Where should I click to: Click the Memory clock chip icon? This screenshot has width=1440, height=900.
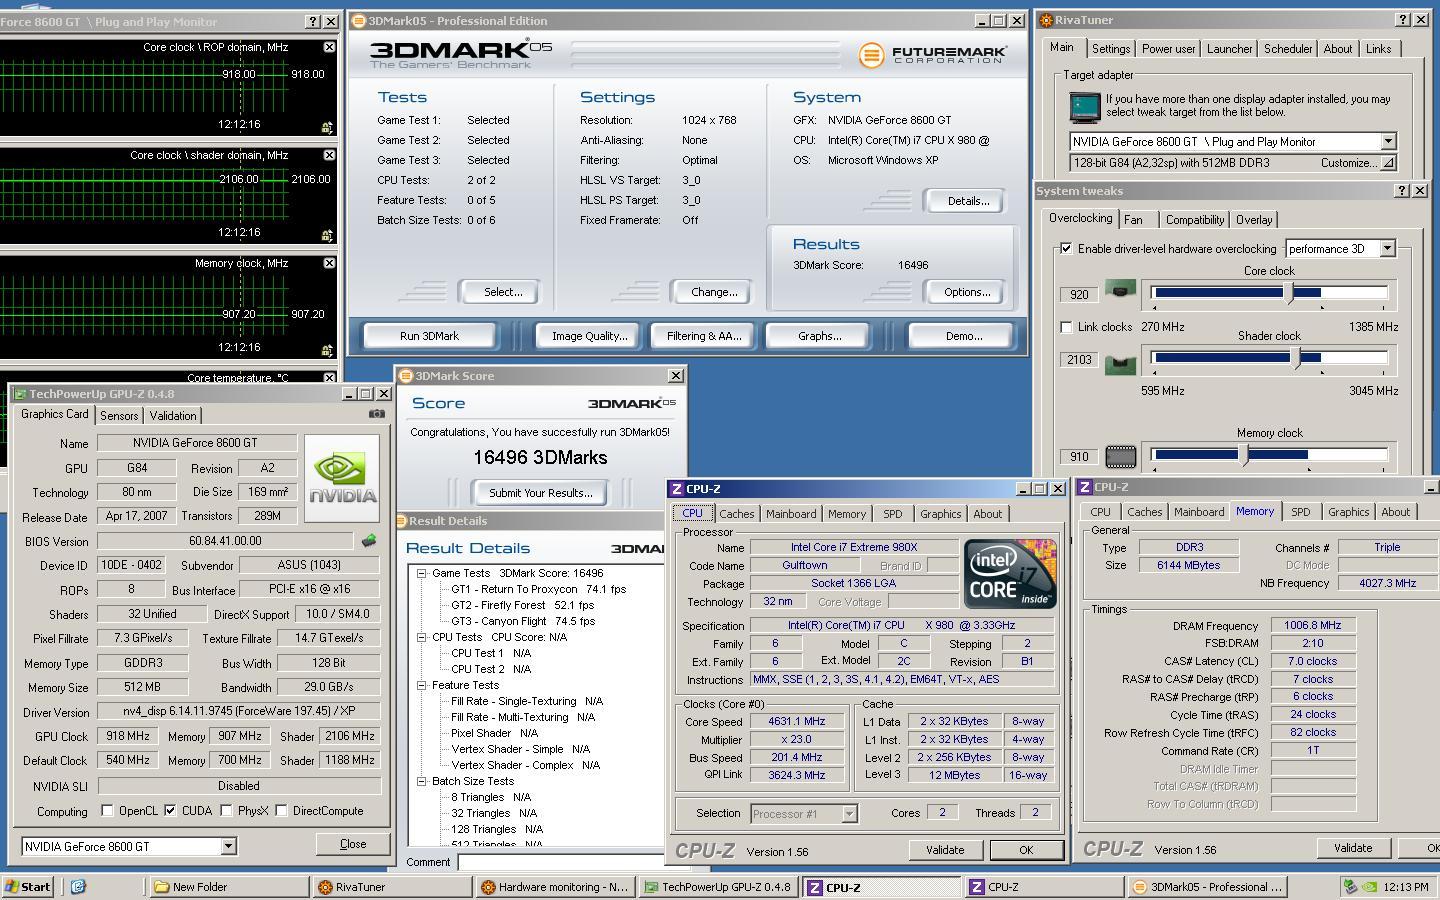1120,457
